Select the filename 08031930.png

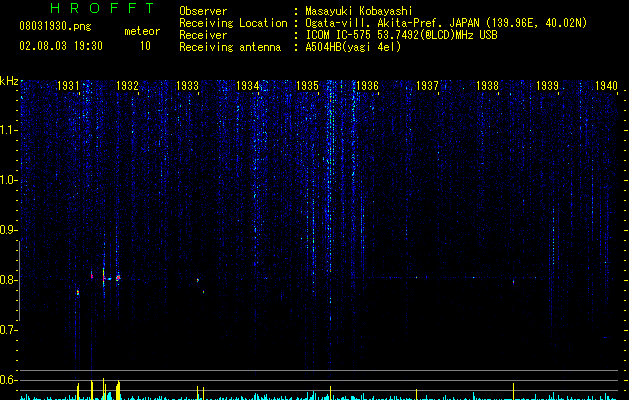55,27
